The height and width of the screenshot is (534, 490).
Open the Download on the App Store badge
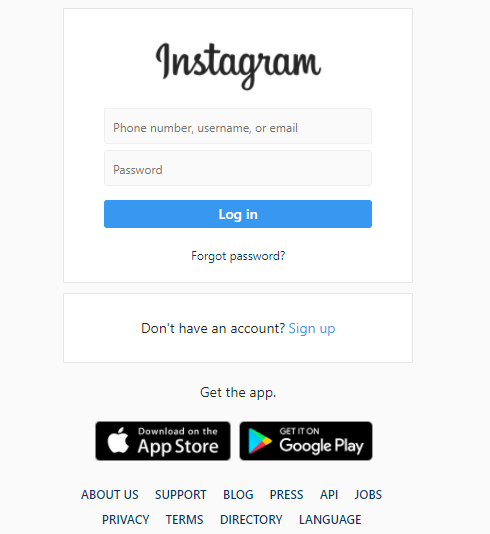163,441
